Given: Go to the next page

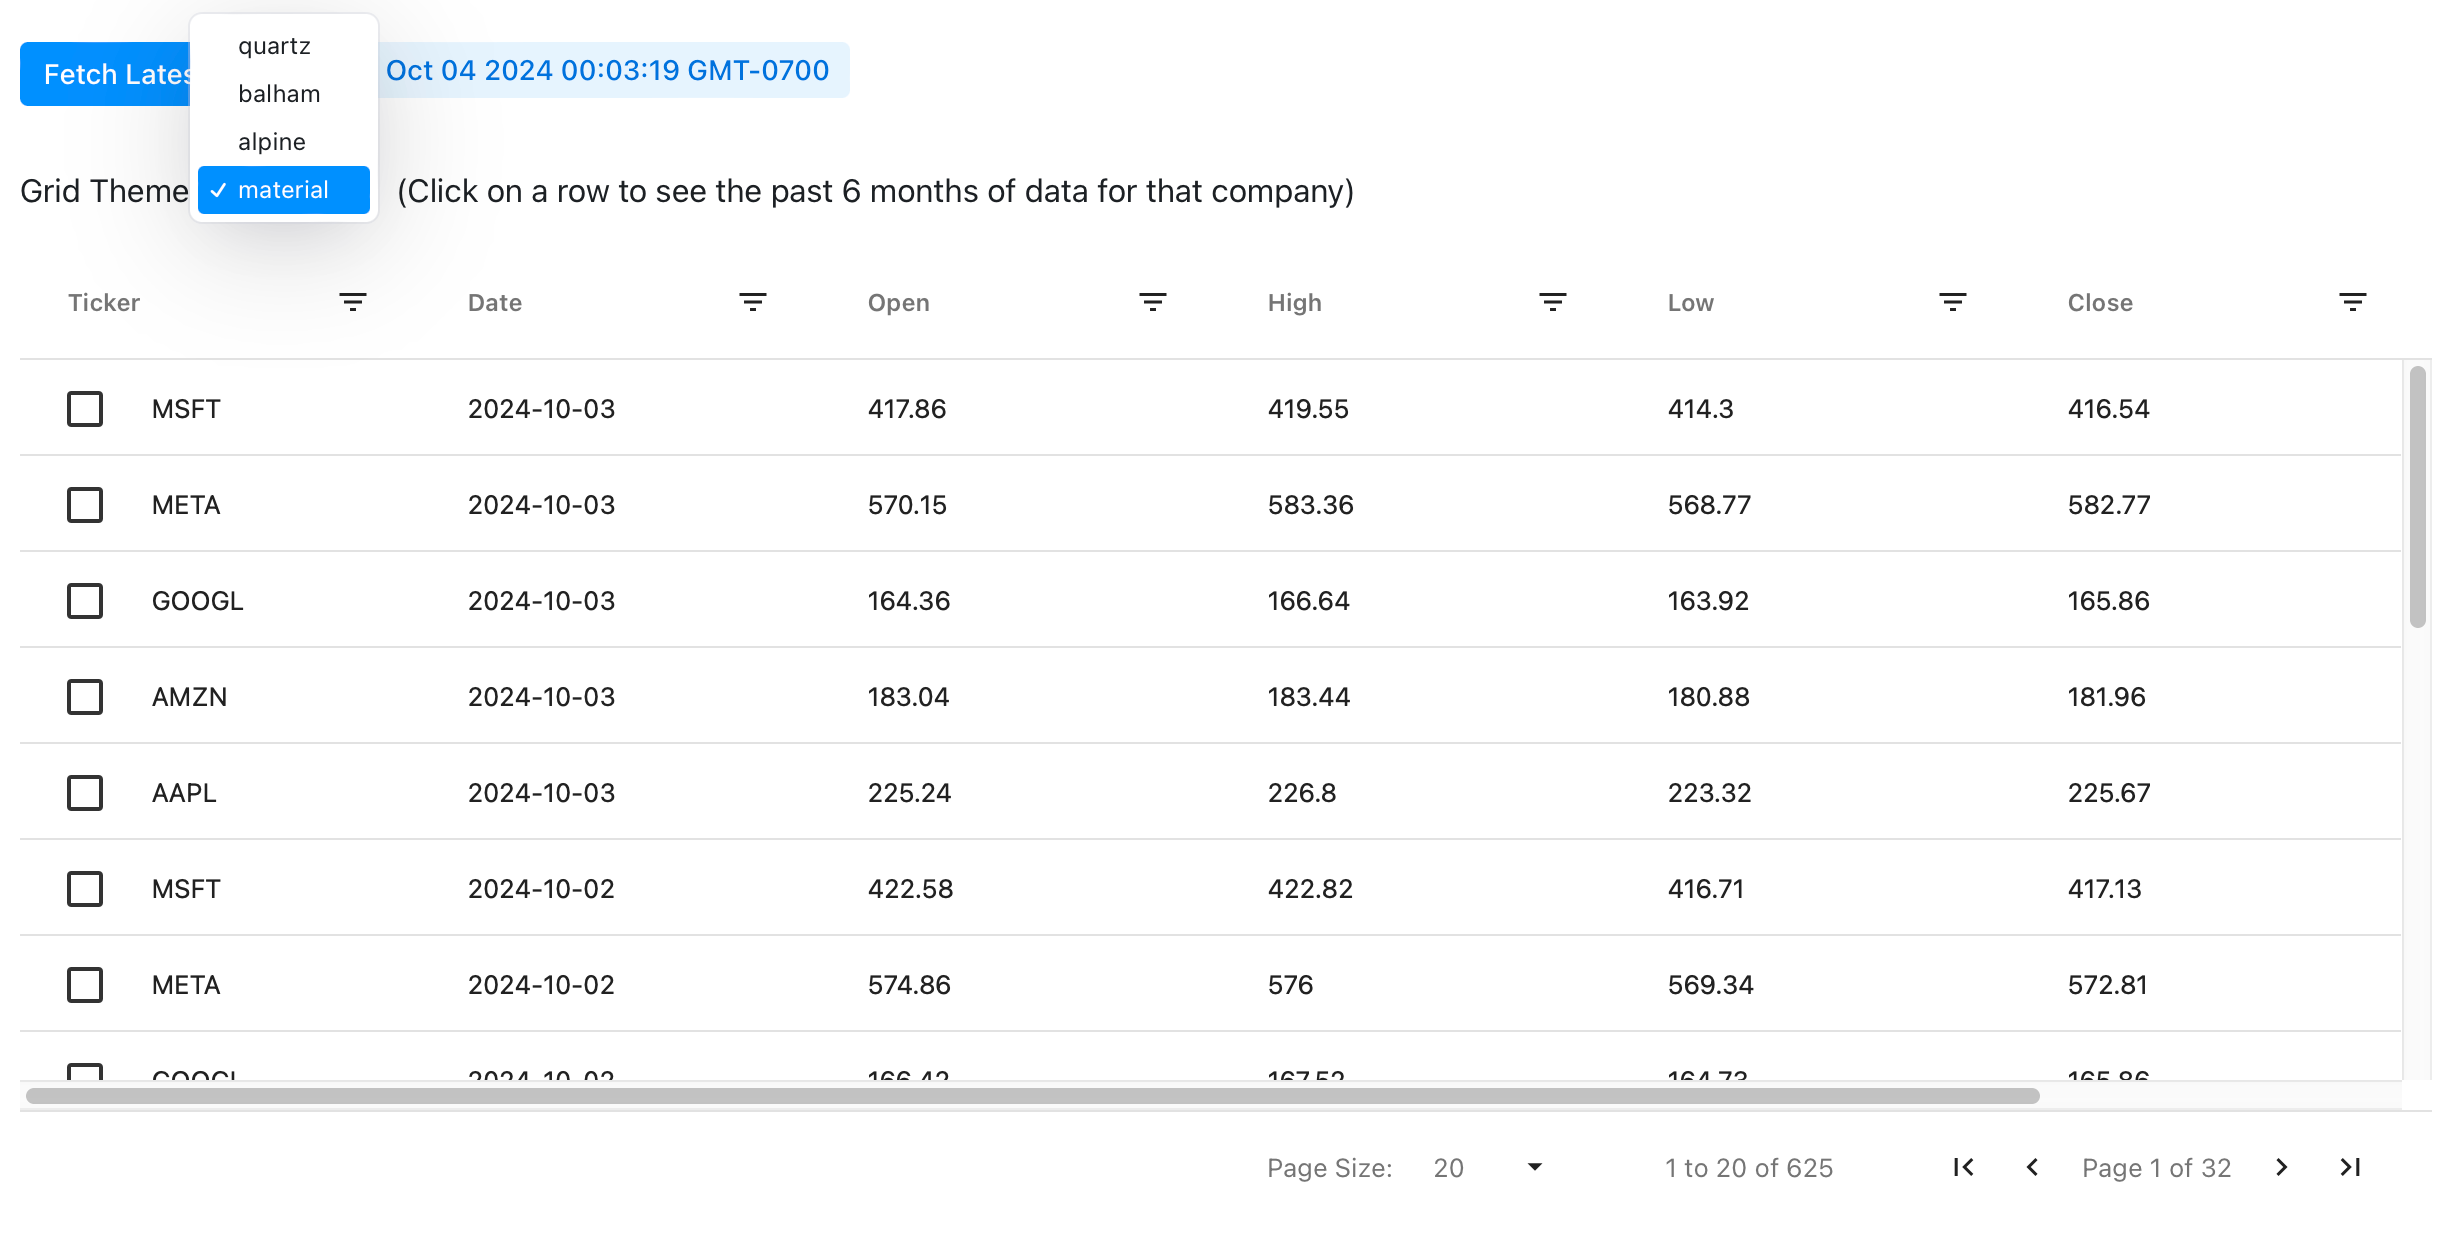Looking at the screenshot, I should (x=2282, y=1167).
